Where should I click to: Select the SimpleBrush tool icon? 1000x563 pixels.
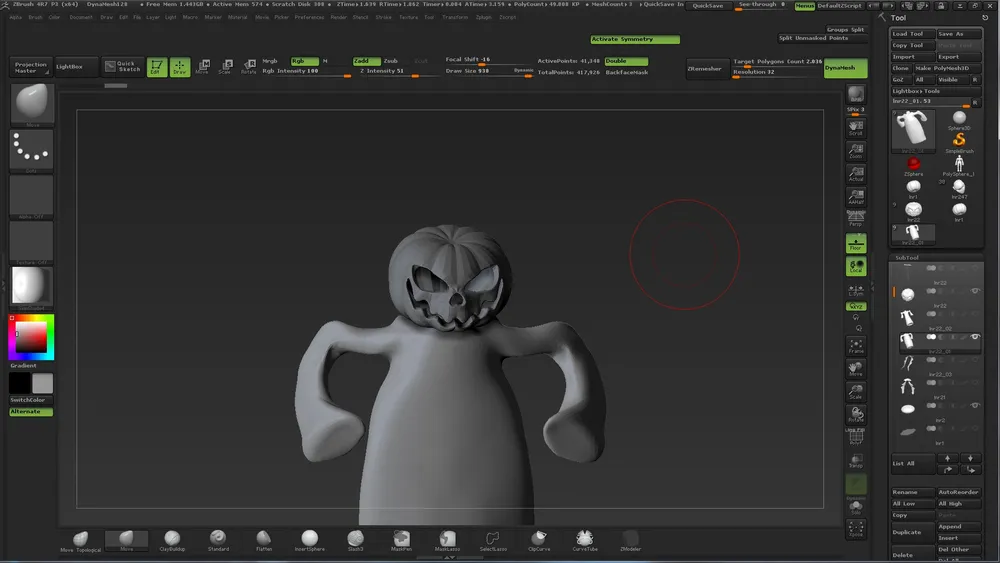coord(959,139)
